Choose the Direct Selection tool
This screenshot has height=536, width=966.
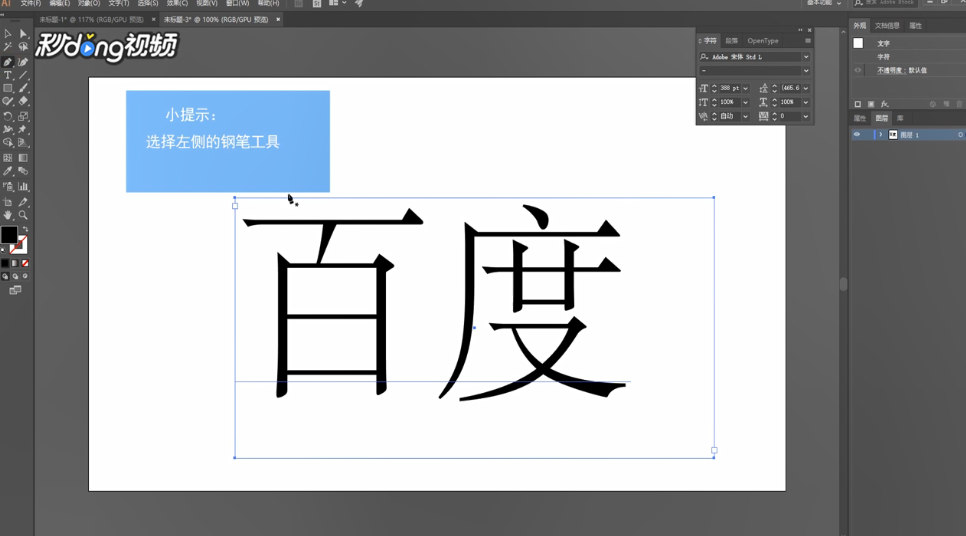(x=23, y=34)
